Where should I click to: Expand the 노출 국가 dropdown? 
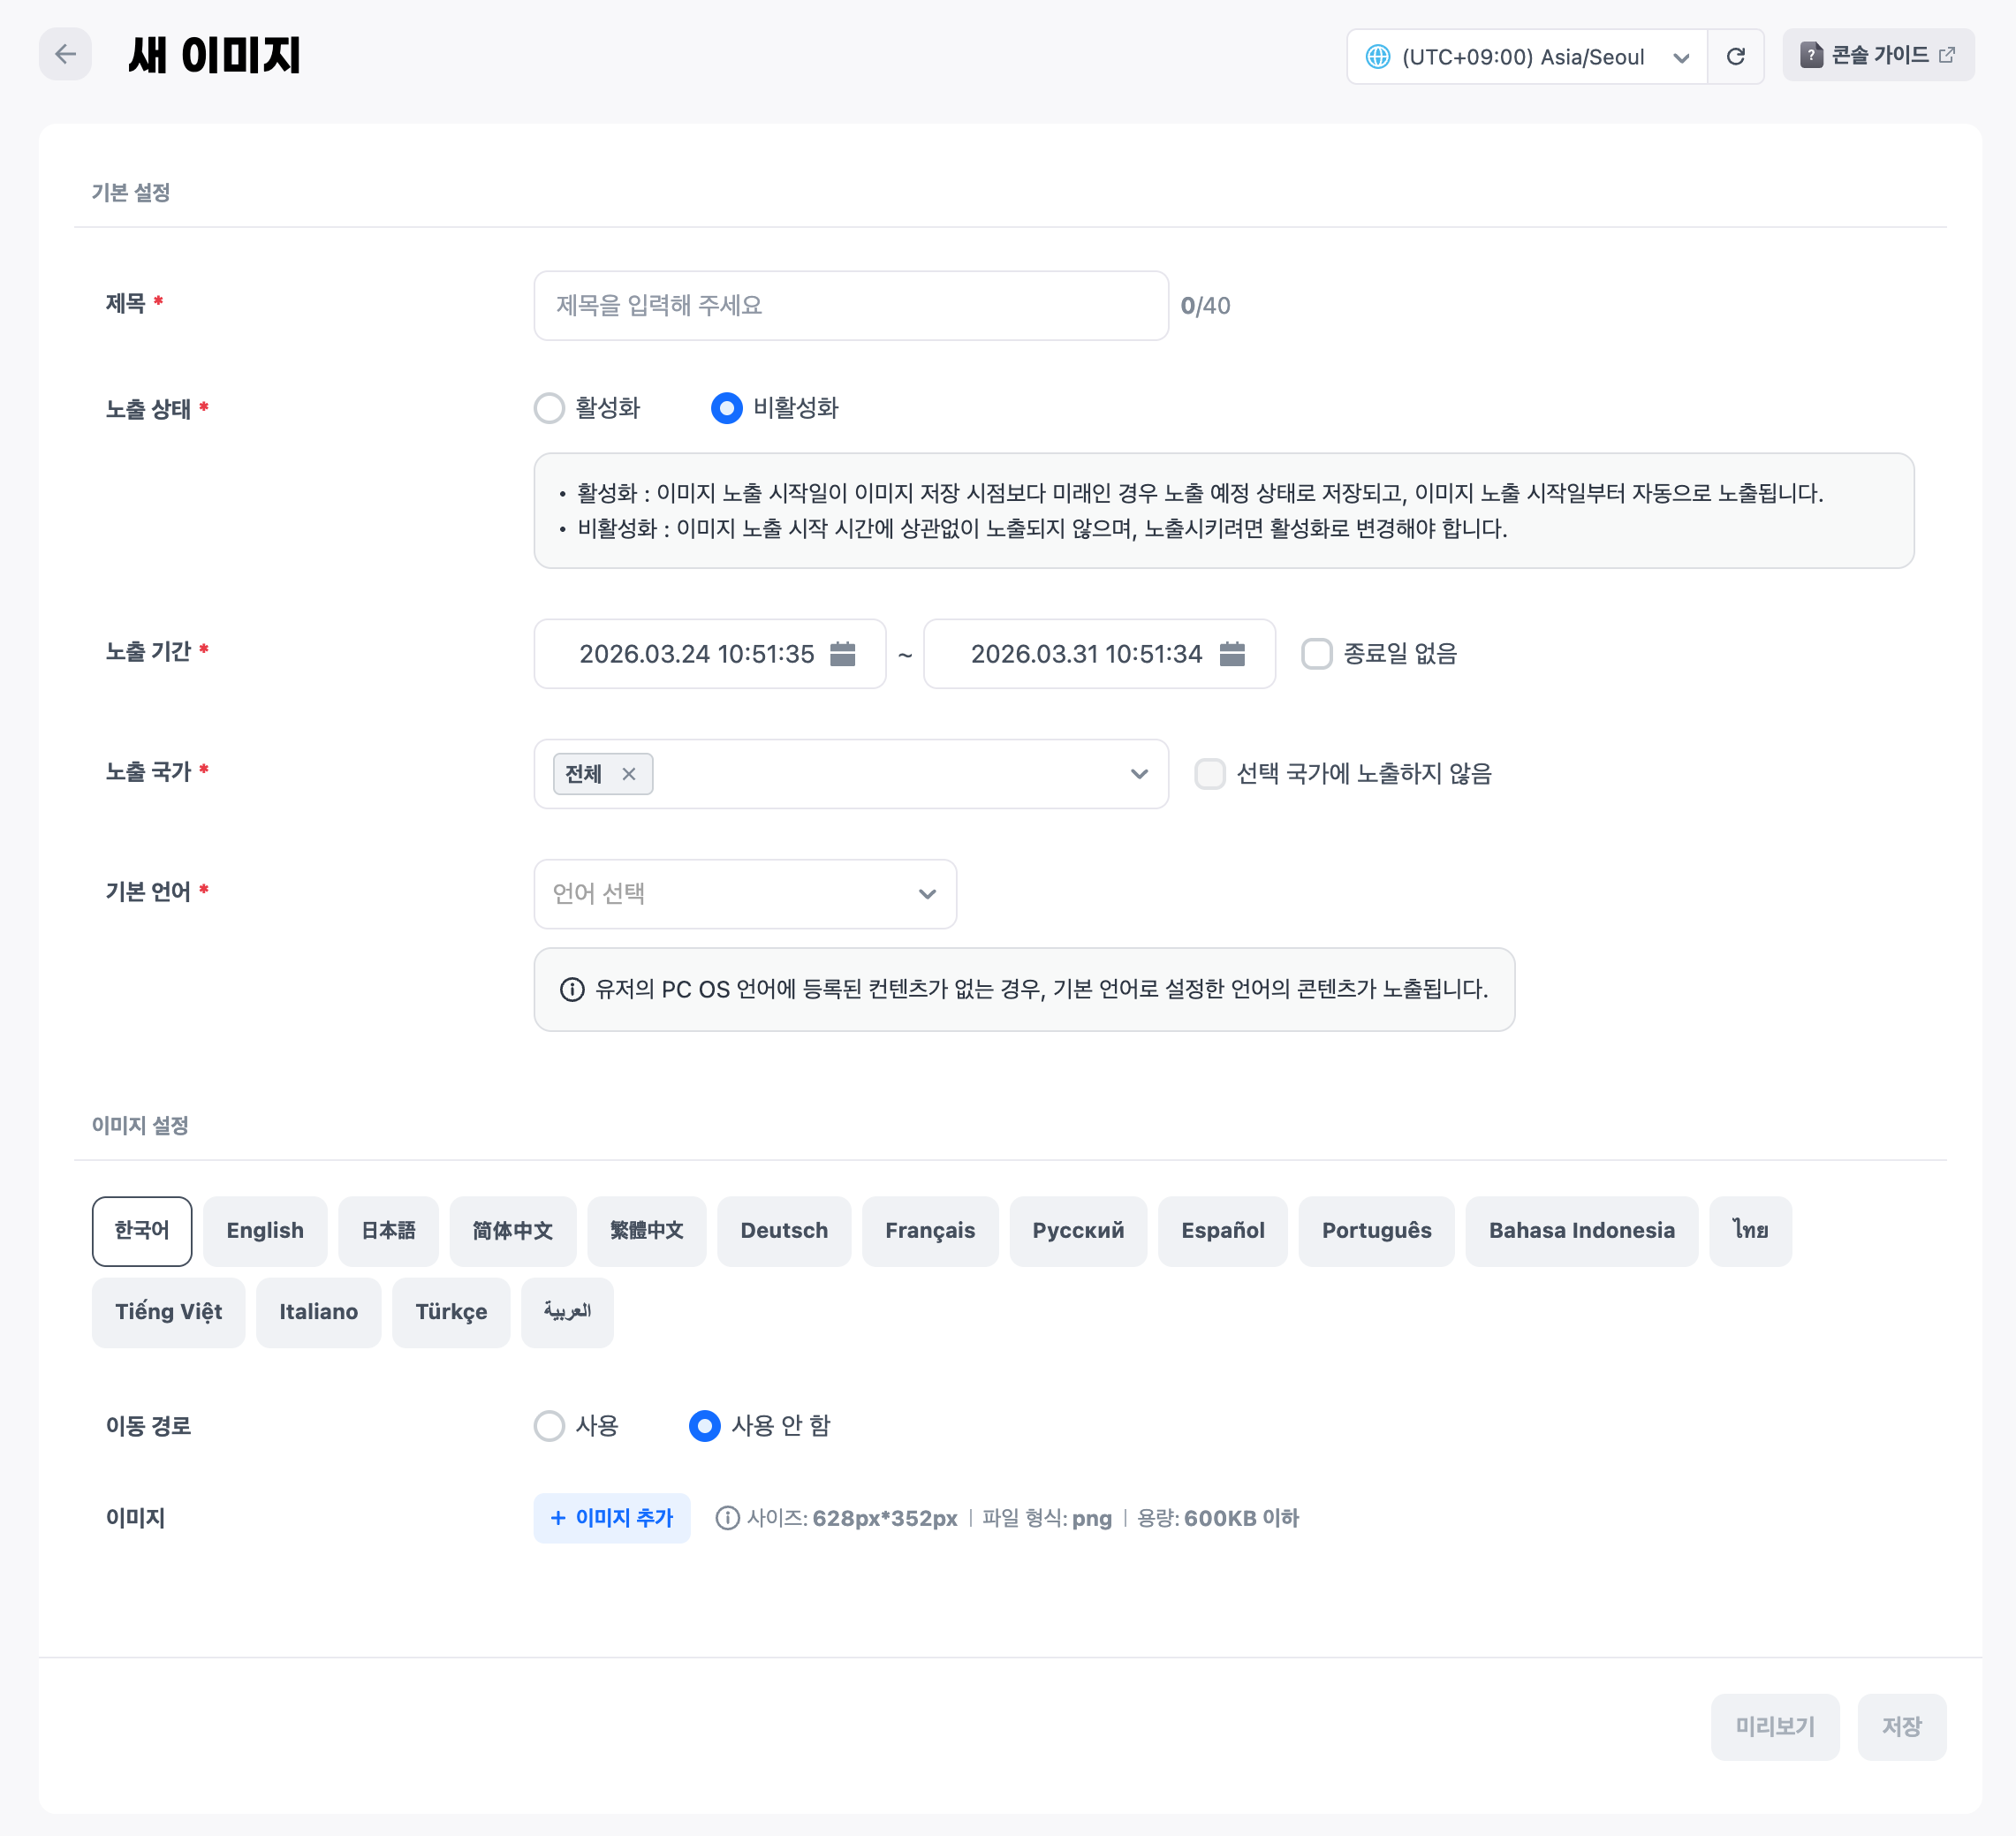[x=1138, y=774]
